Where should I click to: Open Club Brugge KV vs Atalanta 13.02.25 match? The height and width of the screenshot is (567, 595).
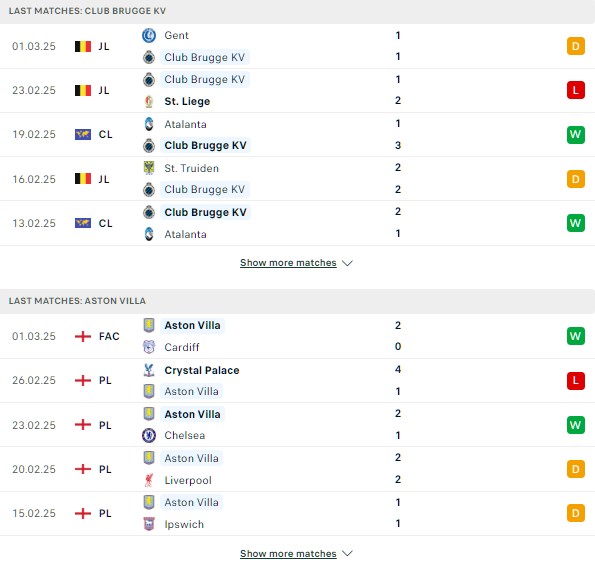(x=298, y=223)
